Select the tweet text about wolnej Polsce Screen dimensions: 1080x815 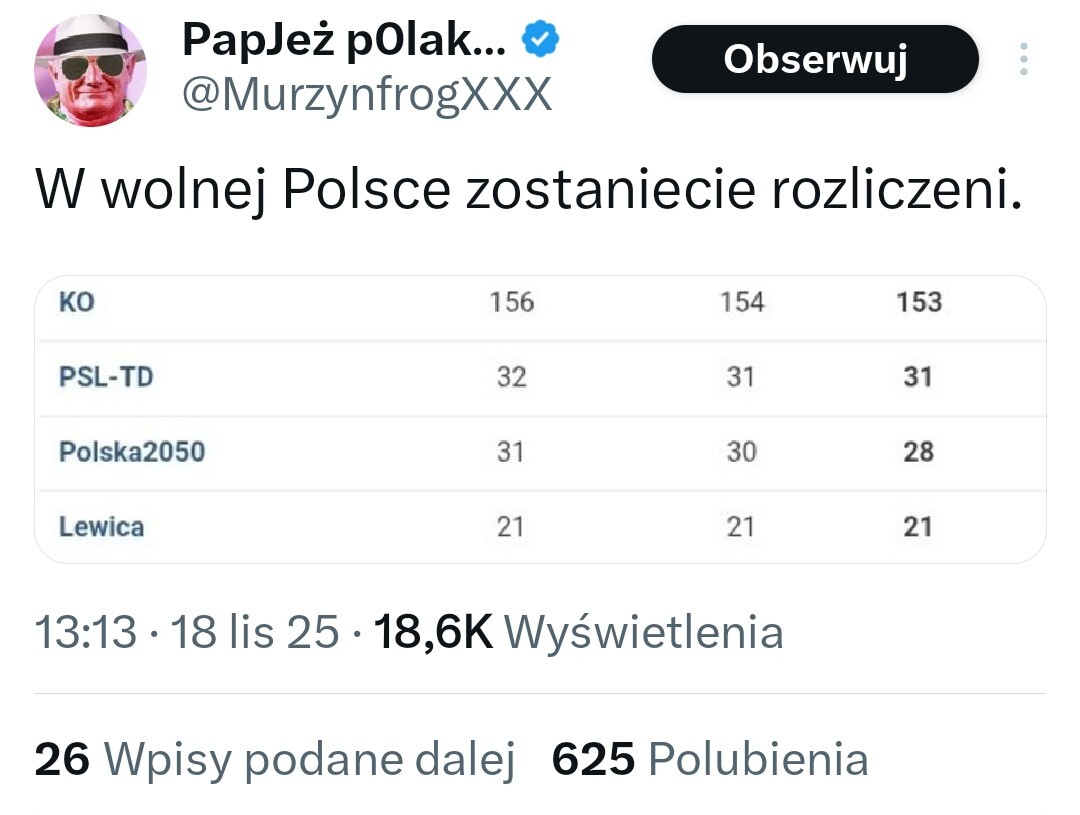[530, 190]
